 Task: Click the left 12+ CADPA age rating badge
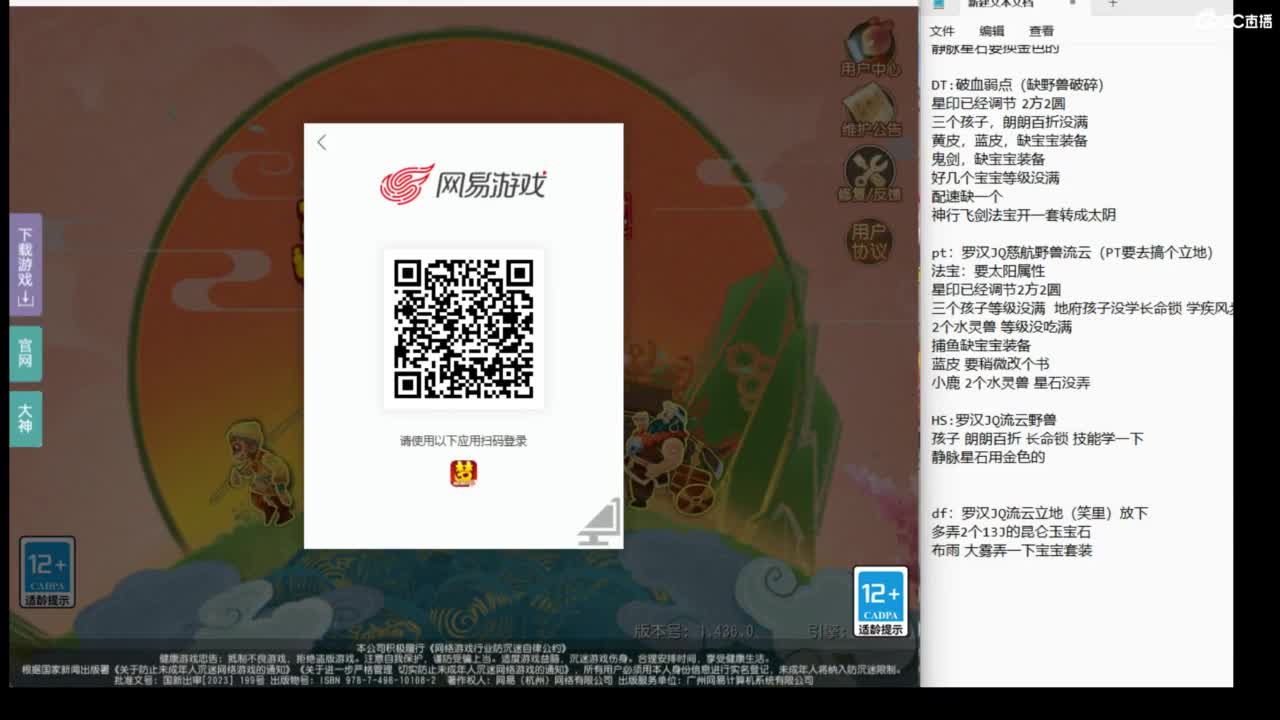tap(47, 572)
